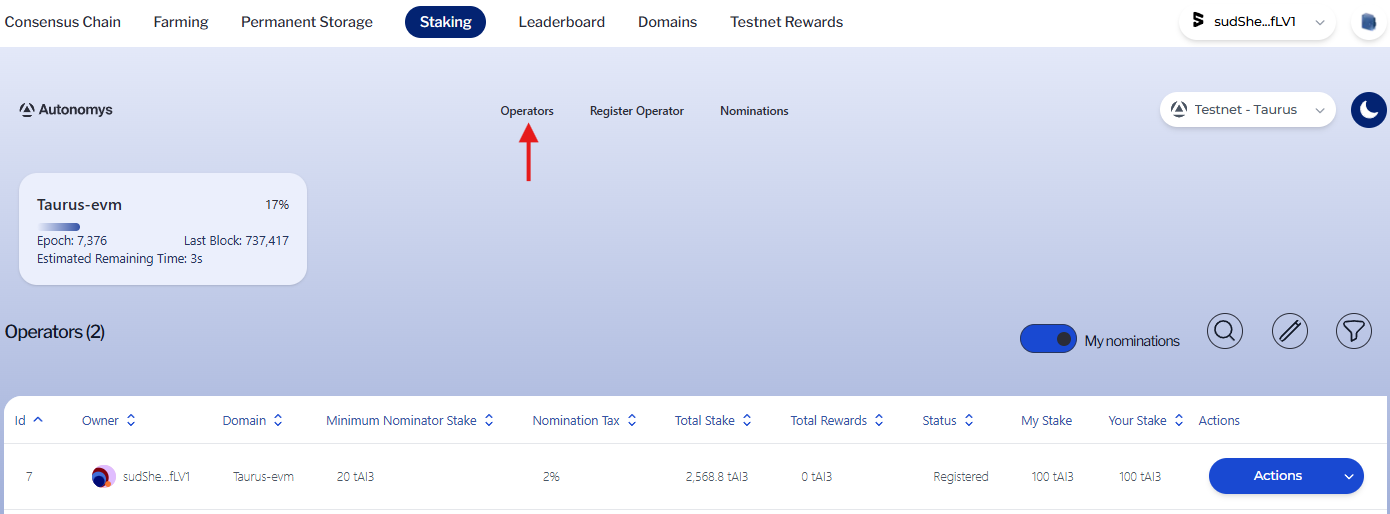Click the blue profile avatar icon in the top right
Image resolution: width=1390 pixels, height=514 pixels.
[1369, 22]
